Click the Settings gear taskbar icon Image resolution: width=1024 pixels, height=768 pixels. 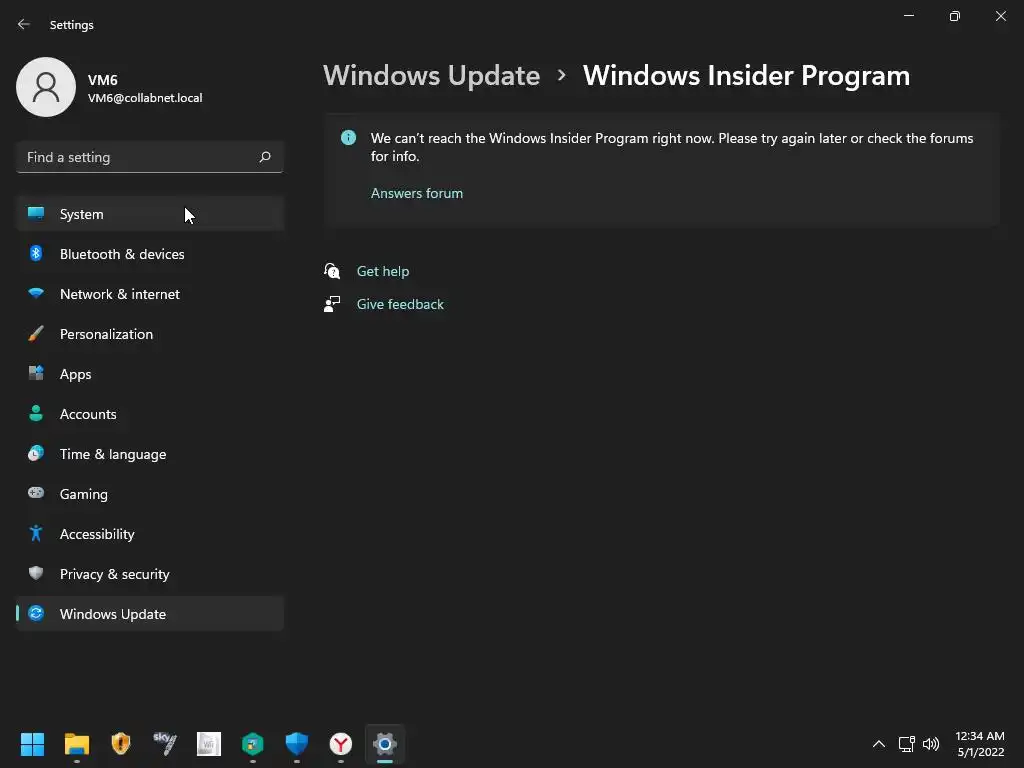click(385, 744)
